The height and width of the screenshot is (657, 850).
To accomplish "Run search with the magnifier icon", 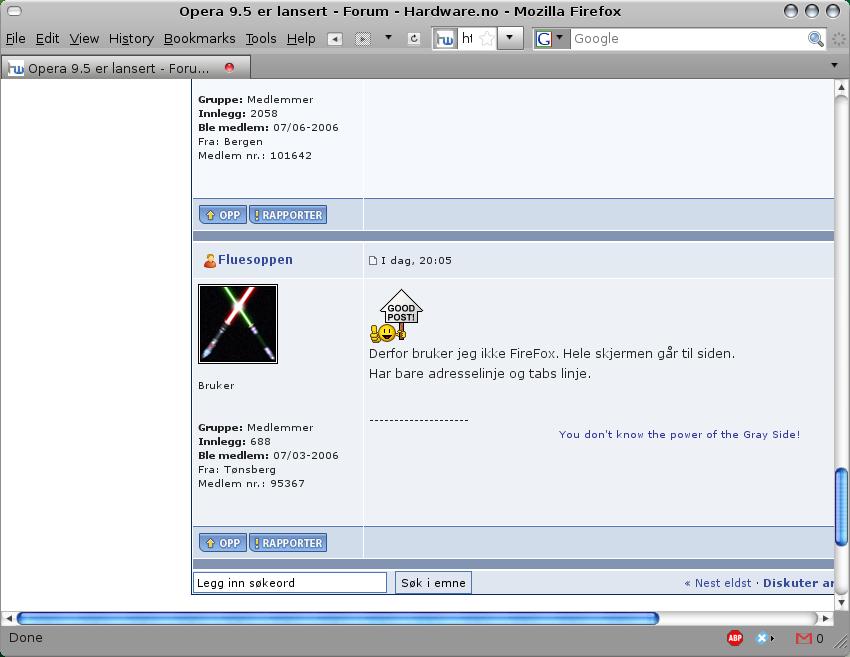I will tap(815, 38).
